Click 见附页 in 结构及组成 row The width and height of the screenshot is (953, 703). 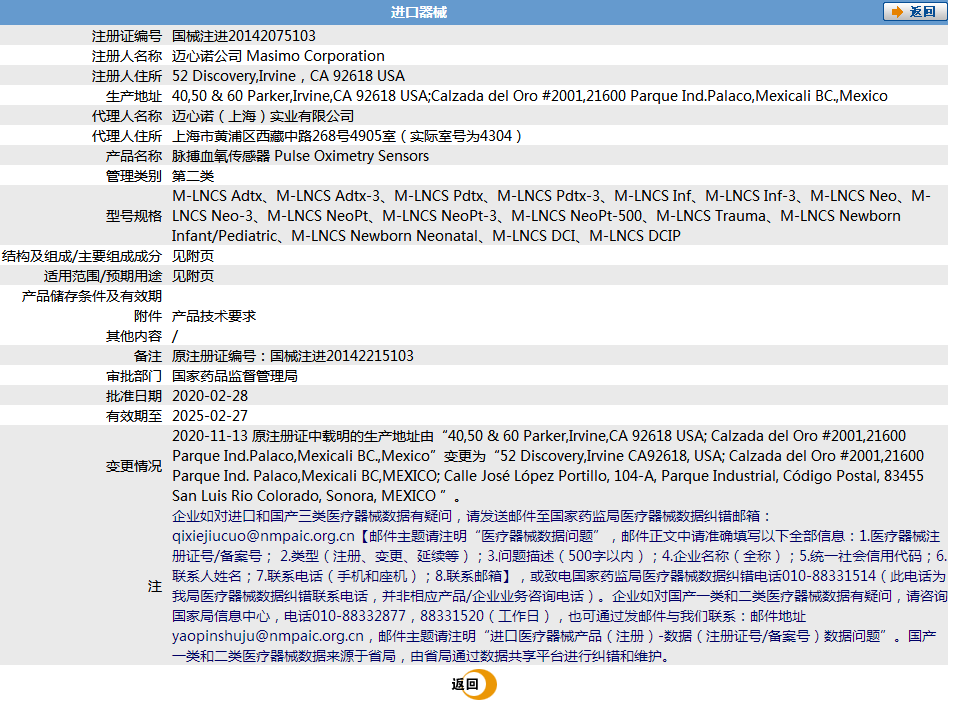193,256
